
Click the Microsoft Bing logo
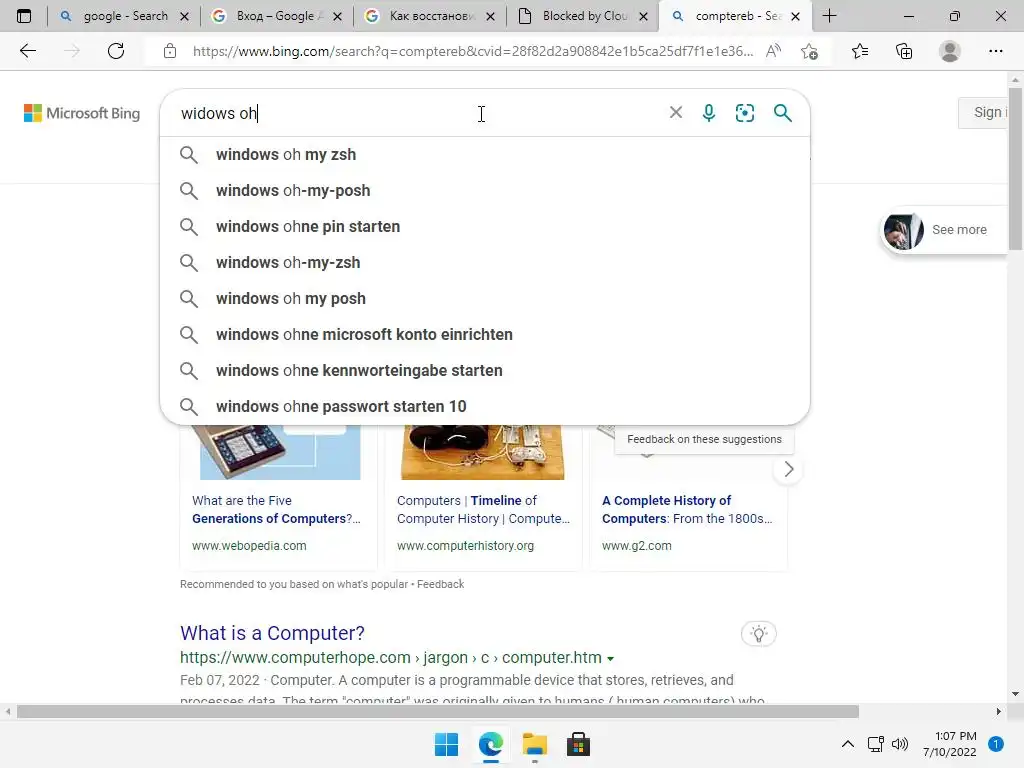tap(82, 113)
